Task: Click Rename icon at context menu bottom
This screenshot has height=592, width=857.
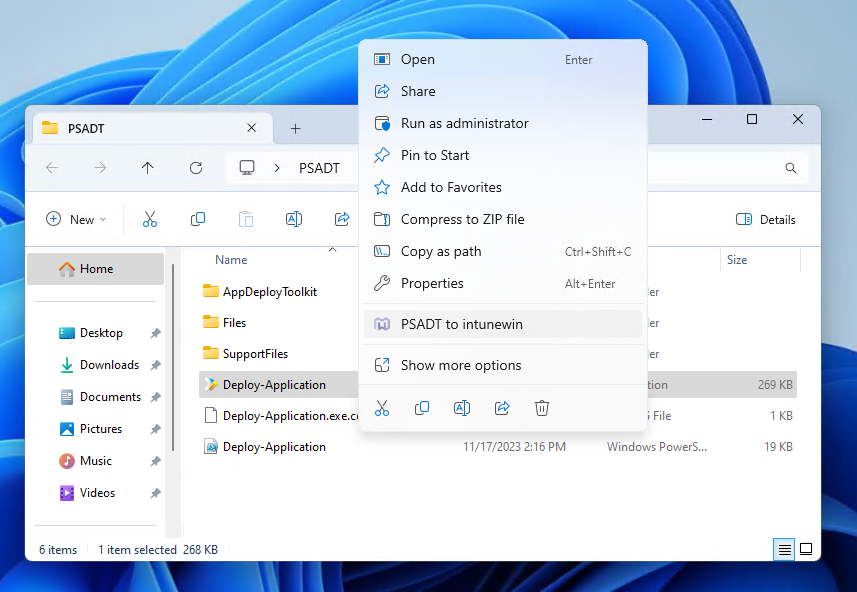Action: pyautogui.click(x=462, y=408)
